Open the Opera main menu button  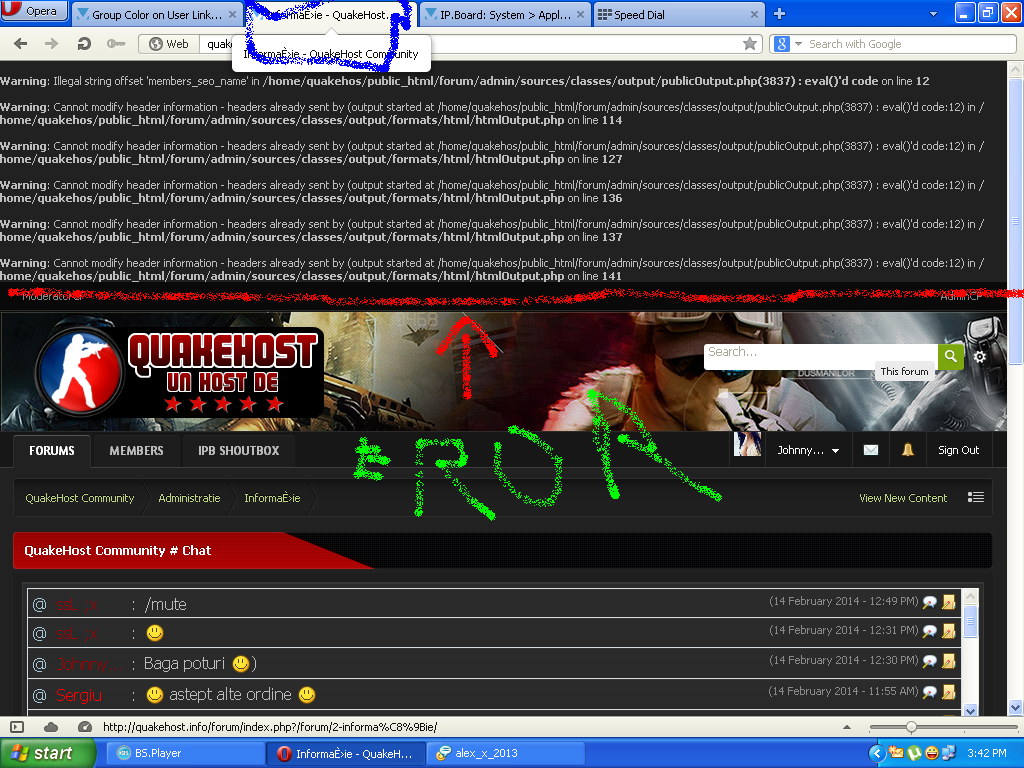click(34, 11)
